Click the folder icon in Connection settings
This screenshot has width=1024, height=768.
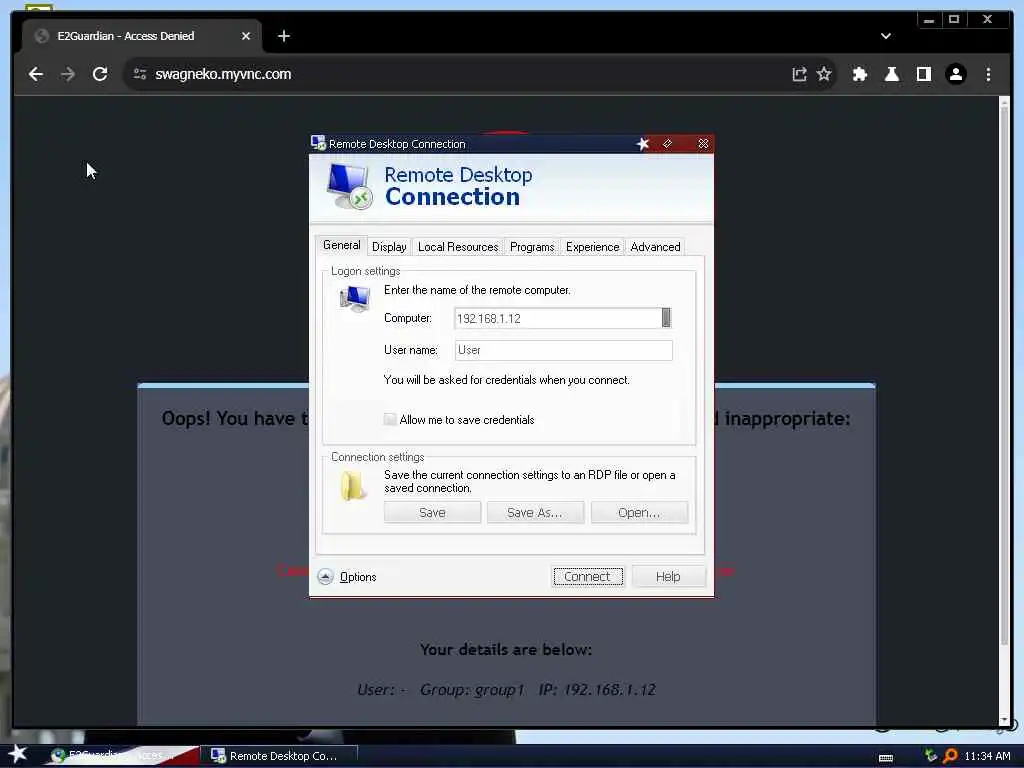[353, 487]
